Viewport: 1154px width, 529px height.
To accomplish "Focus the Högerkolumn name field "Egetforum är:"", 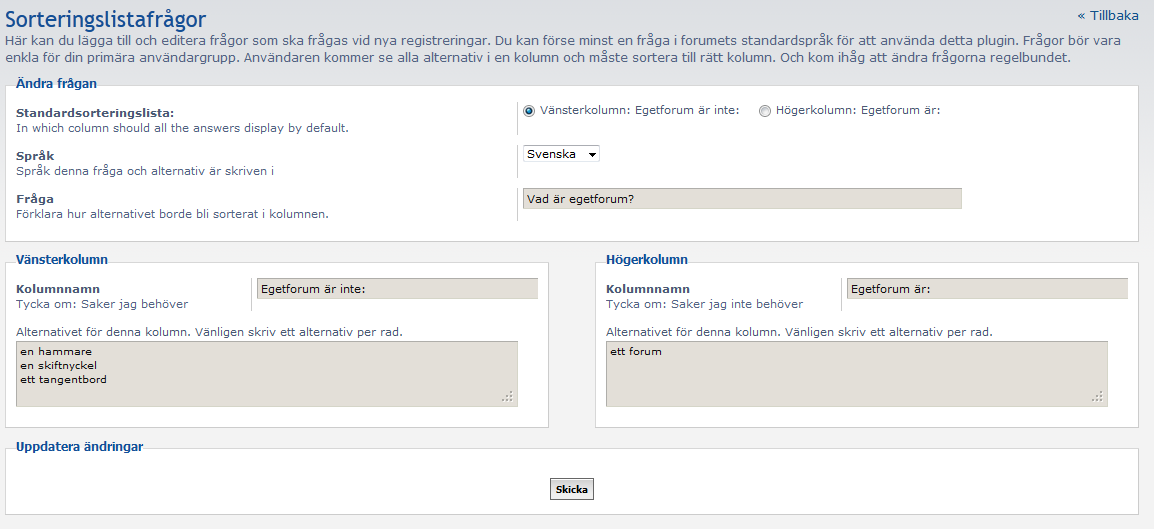I will click(987, 289).
